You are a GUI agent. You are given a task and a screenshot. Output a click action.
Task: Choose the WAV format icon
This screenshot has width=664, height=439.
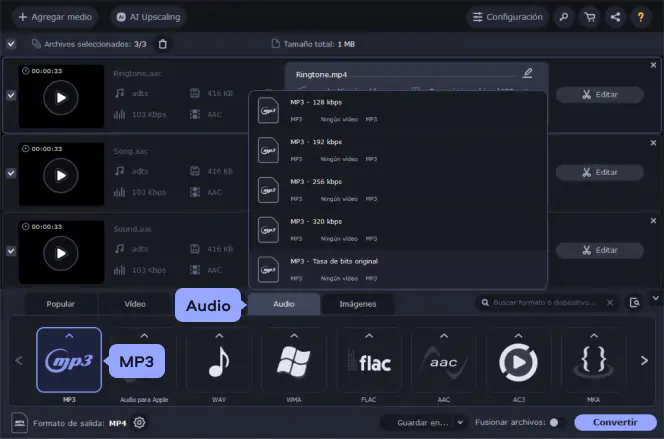[218, 361]
